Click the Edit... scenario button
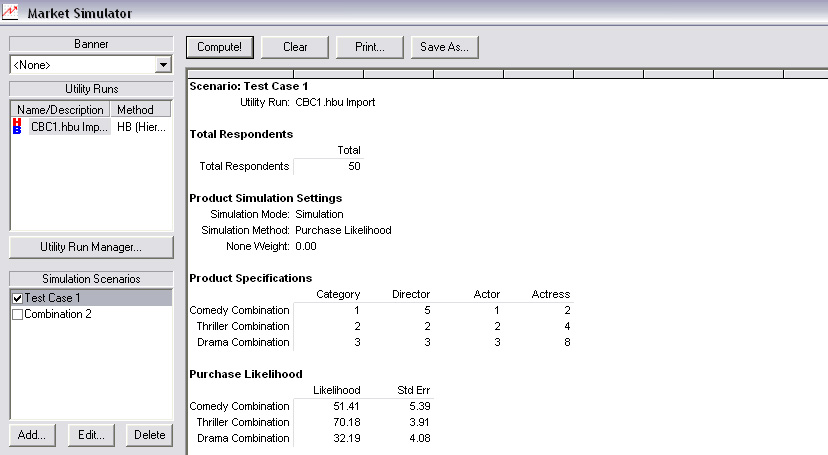 click(91, 435)
